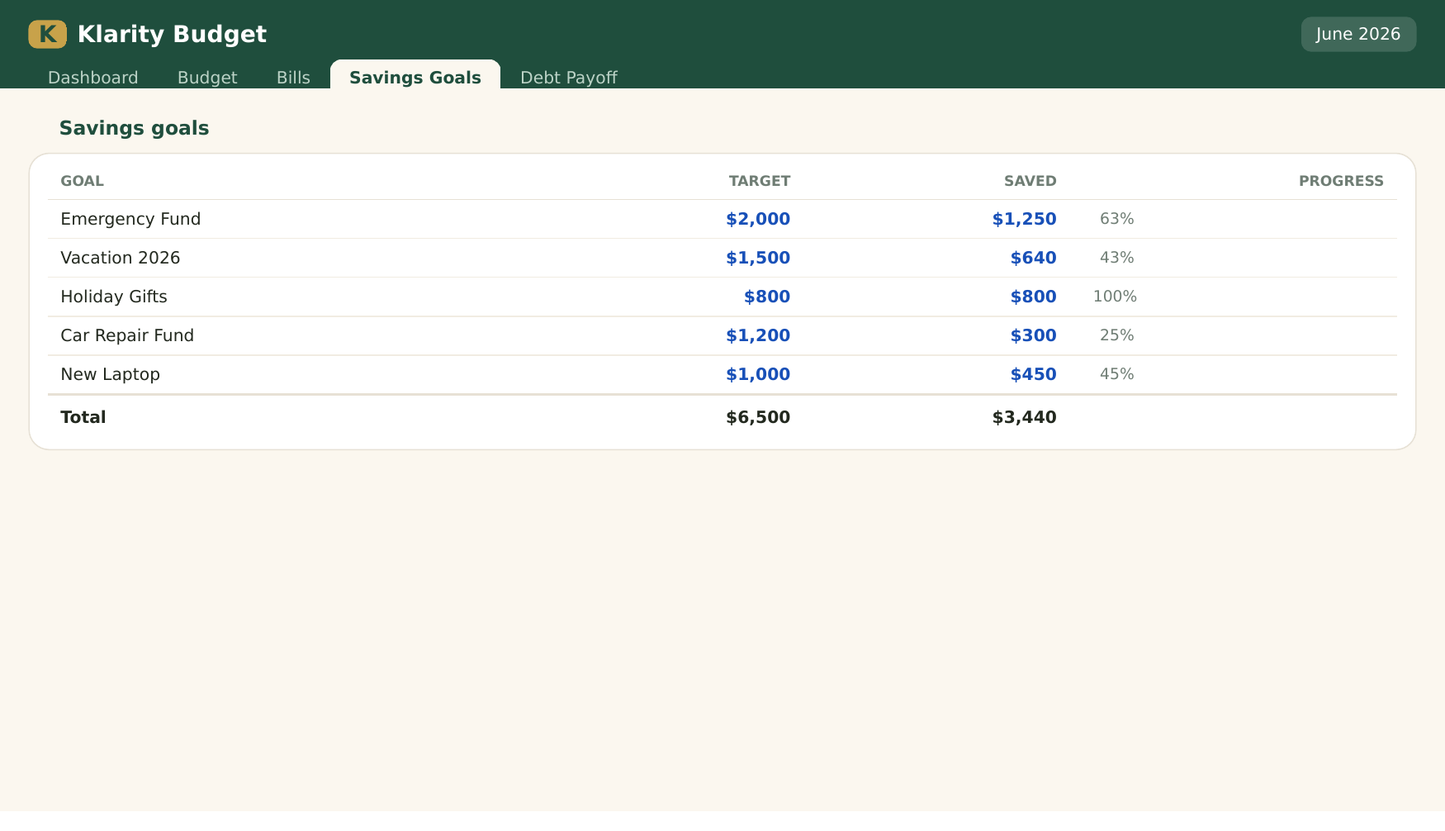Screen dimensions: 1445x831
Task: Click the SAVED column header
Action: [1030, 181]
